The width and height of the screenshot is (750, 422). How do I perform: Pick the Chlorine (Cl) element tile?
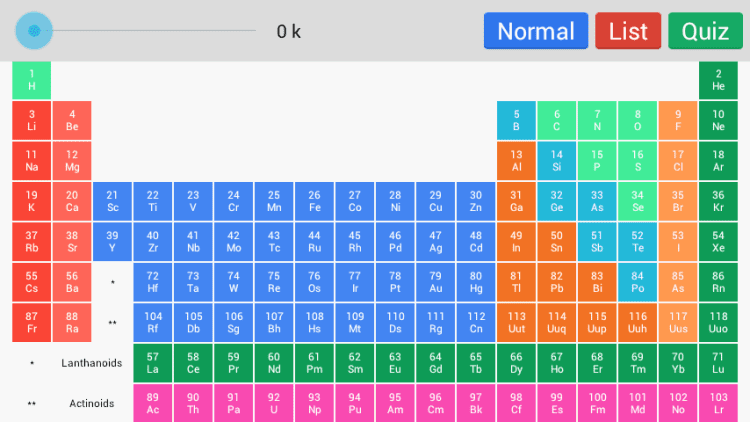[x=678, y=161]
